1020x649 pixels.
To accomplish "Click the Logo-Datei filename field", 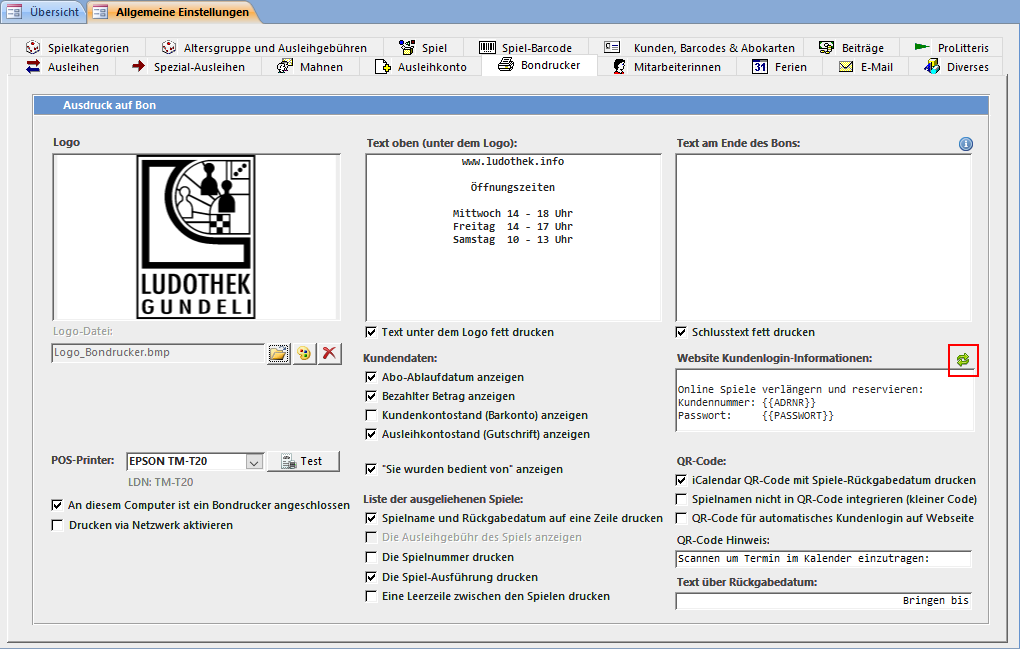I will coord(158,352).
